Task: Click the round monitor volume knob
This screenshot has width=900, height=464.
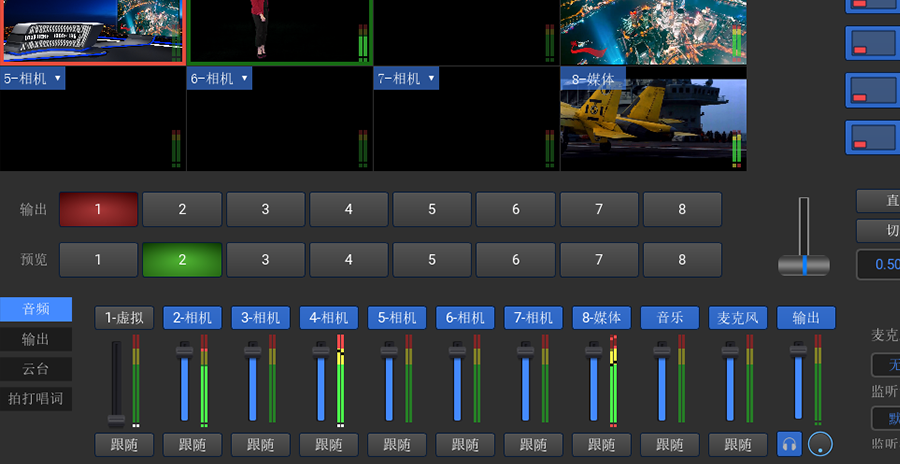Action: coord(820,444)
